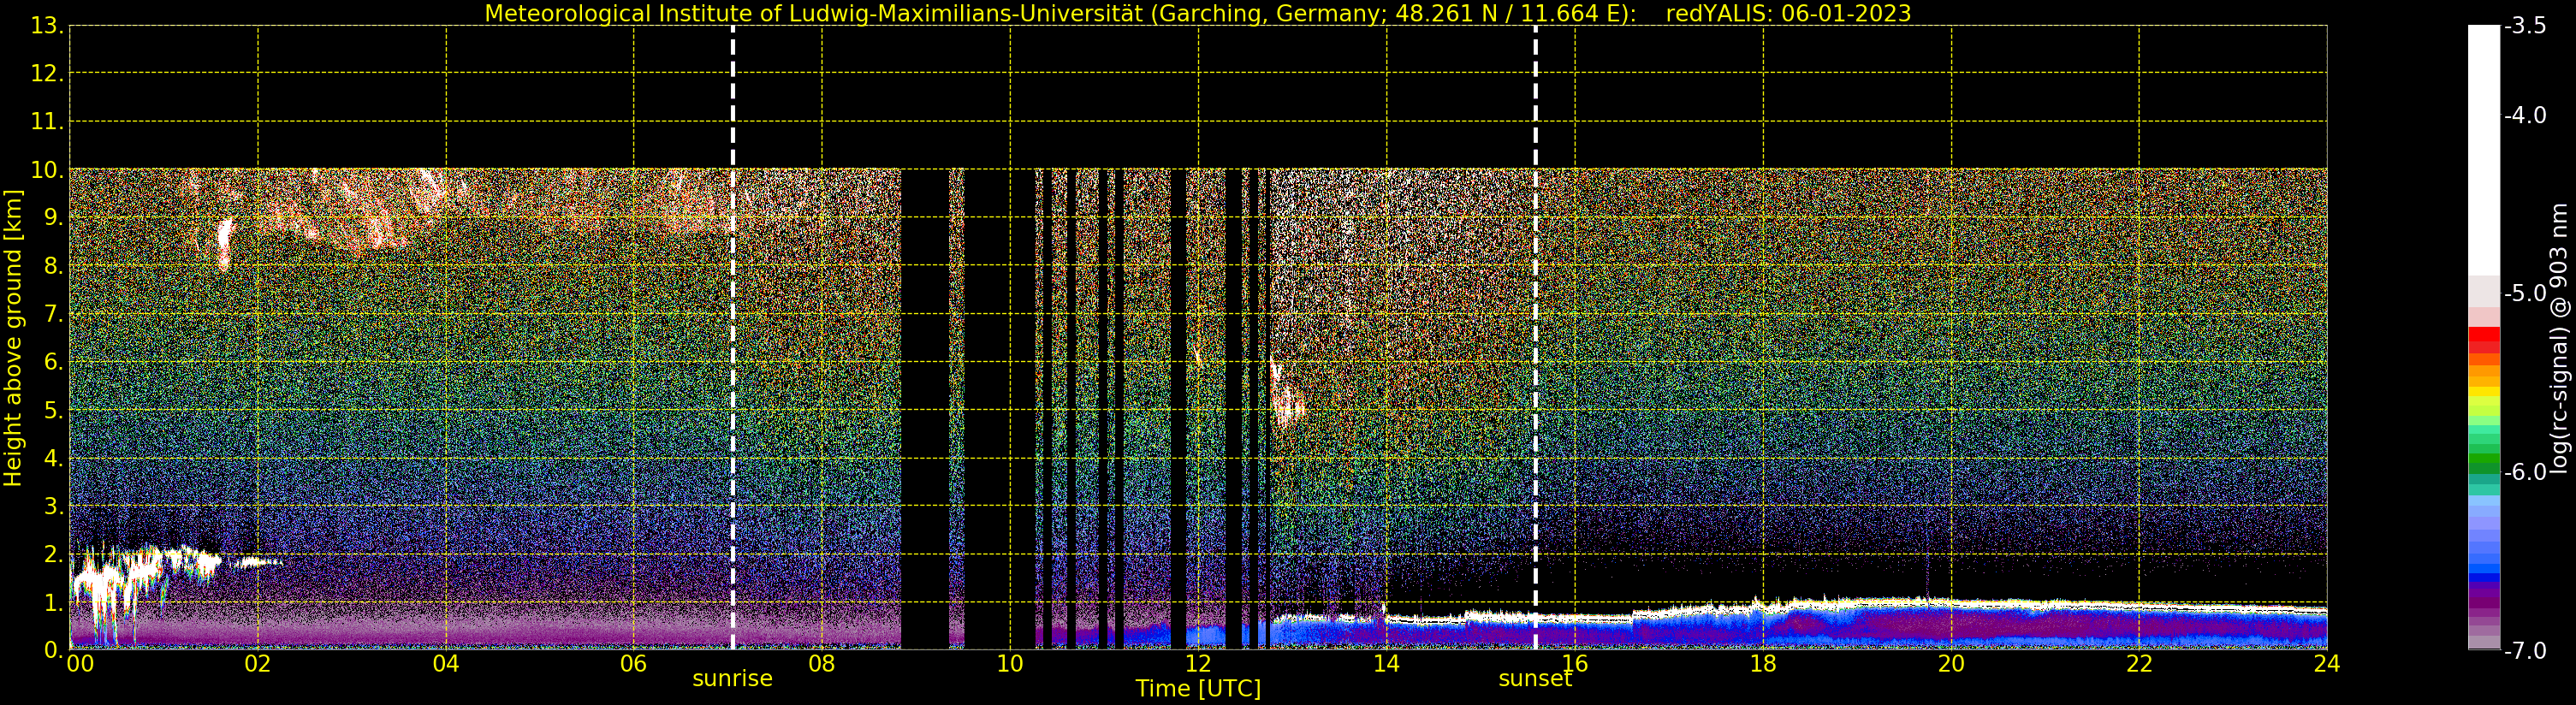Click the -4.0 colorbar tick label
Viewport: 2576px width, 705px height.
pos(2525,116)
